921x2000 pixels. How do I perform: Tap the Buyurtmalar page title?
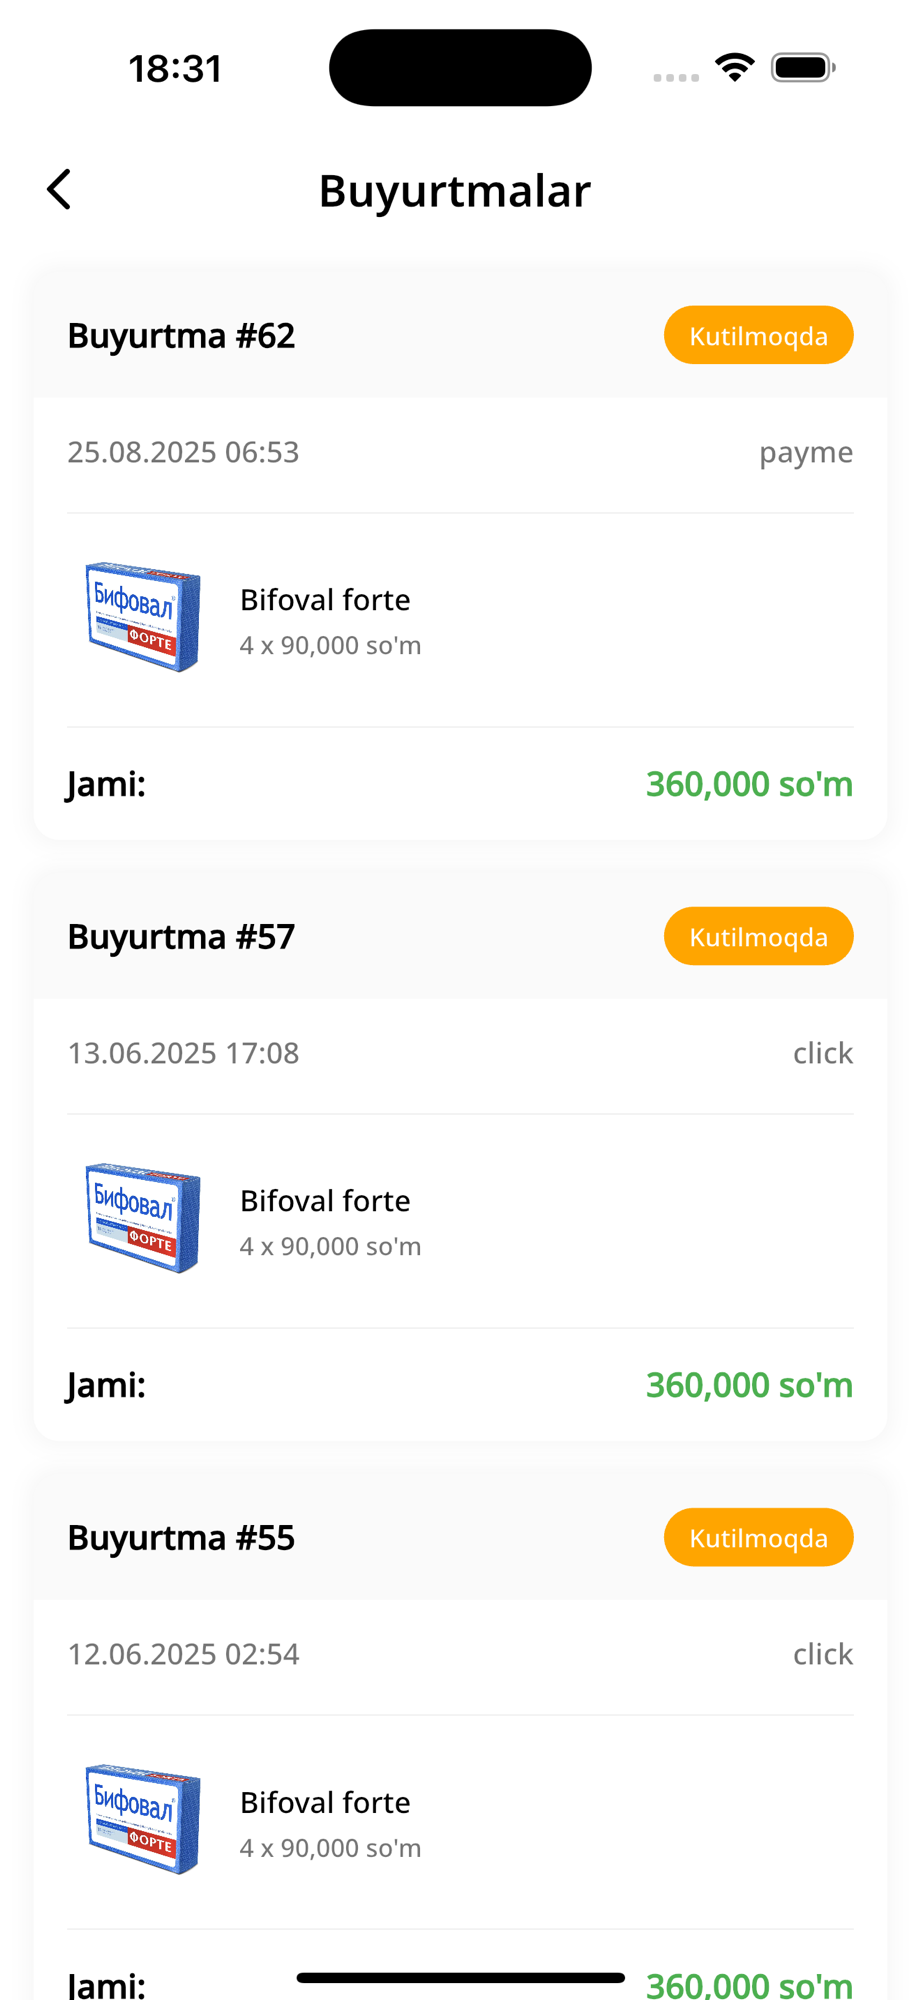click(455, 191)
